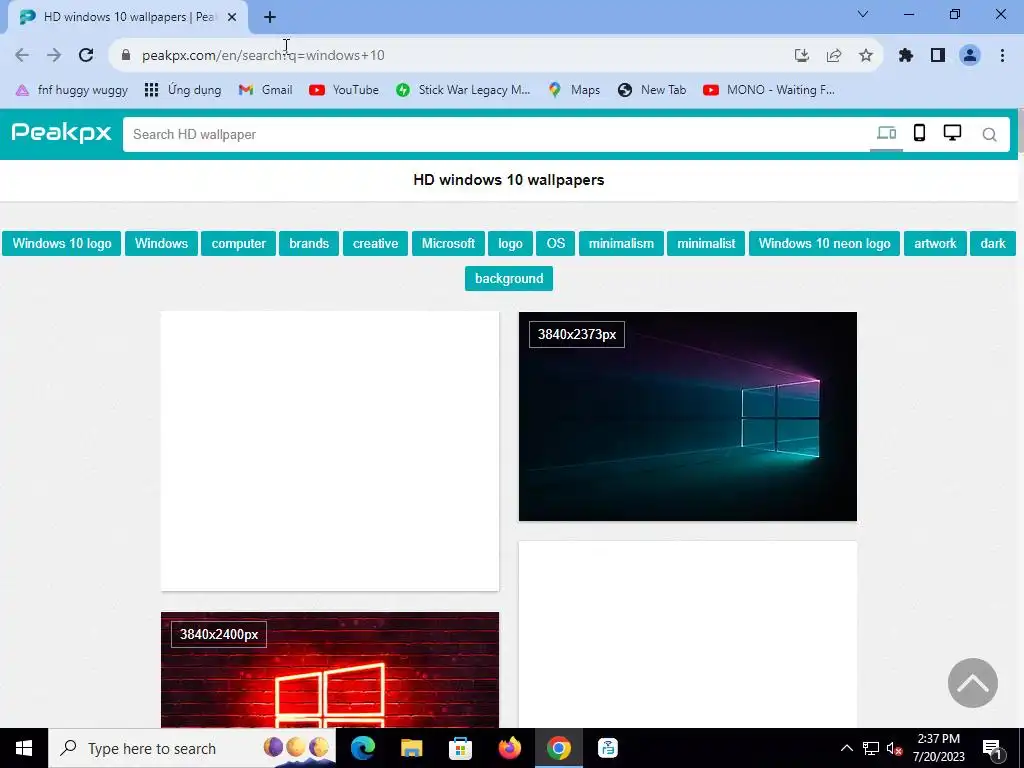Viewport: 1024px width, 768px height.
Task: Close the HD windows 10 wallpapers tab
Action: [232, 17]
